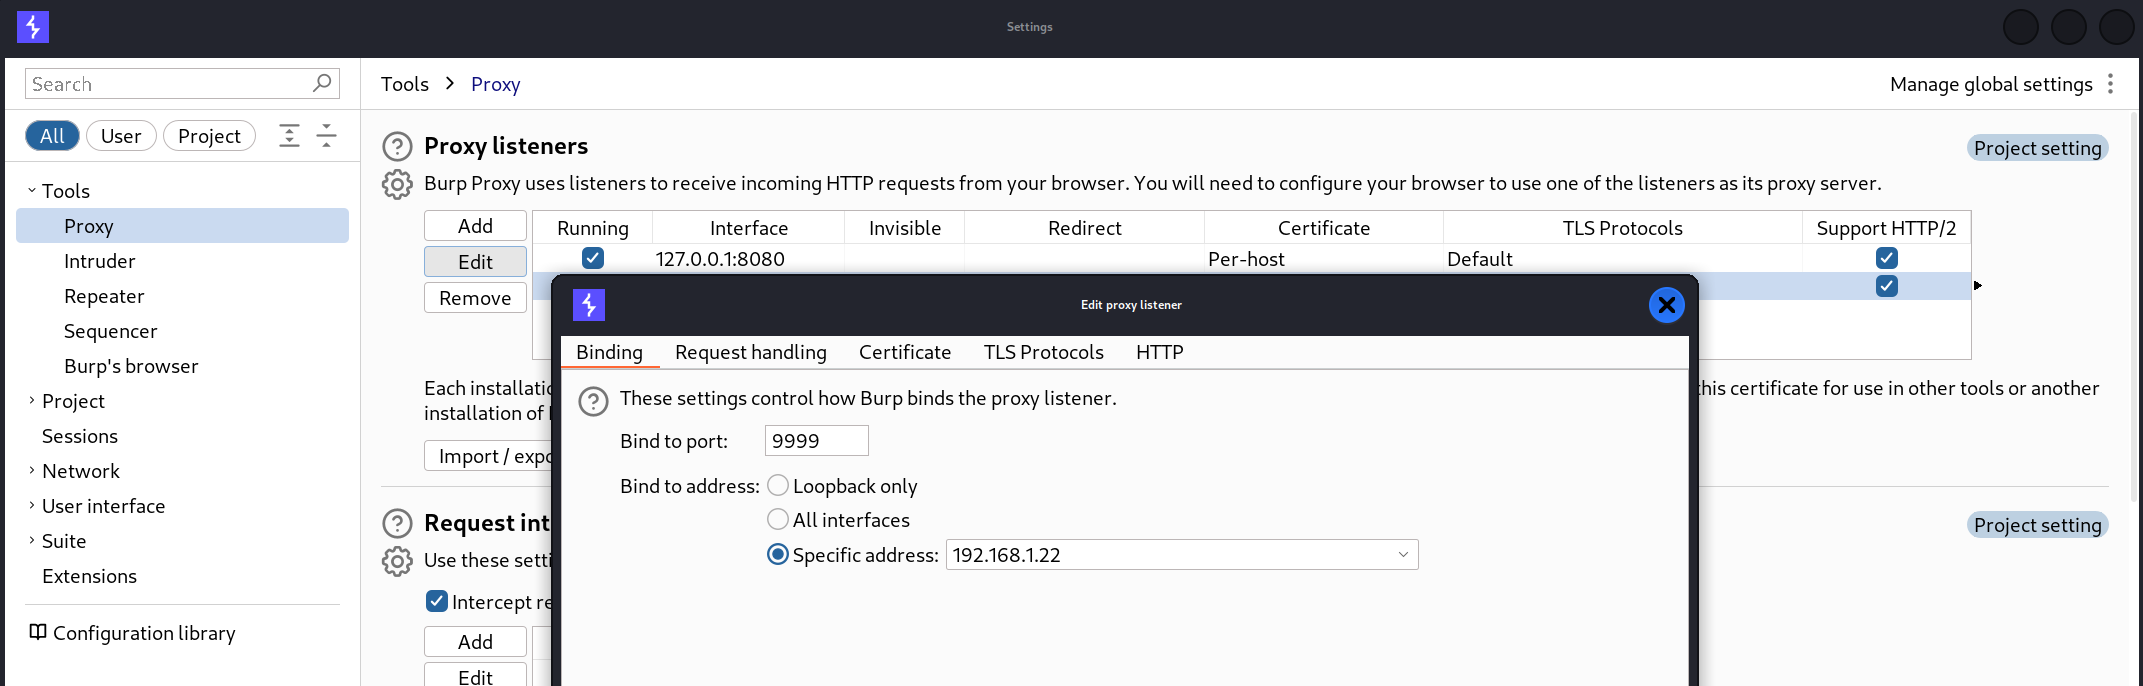Click Add under Request interception rules
The height and width of the screenshot is (686, 2143).
click(475, 642)
